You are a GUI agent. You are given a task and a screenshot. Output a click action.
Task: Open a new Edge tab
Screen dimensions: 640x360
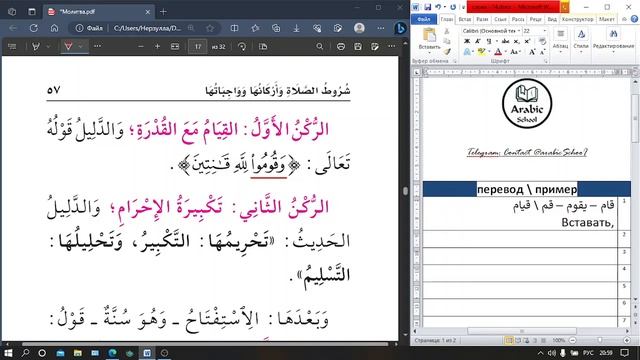pyautogui.click(x=163, y=12)
